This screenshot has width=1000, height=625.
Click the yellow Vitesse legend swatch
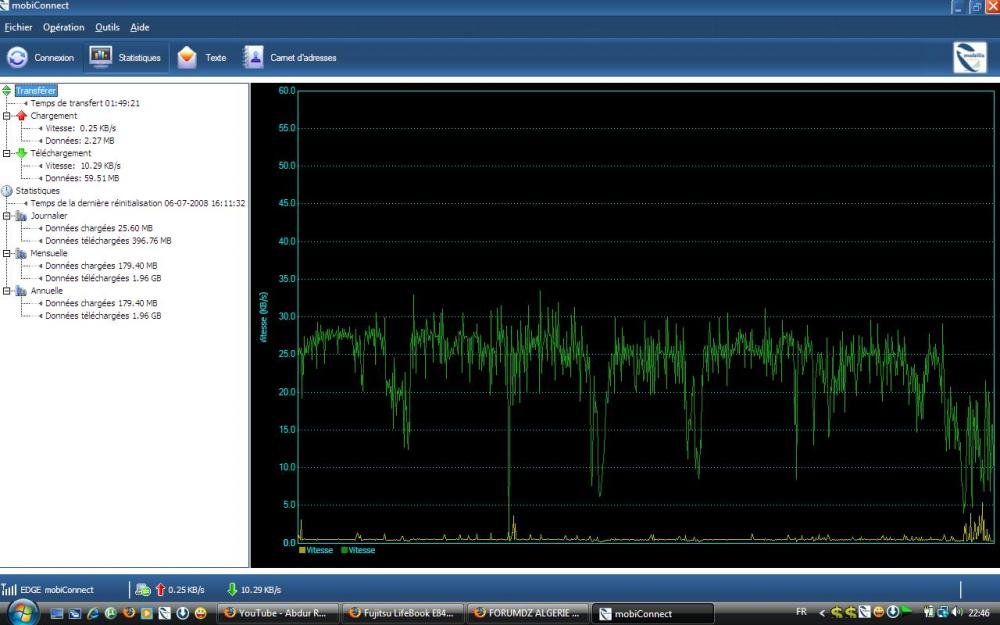(x=302, y=550)
